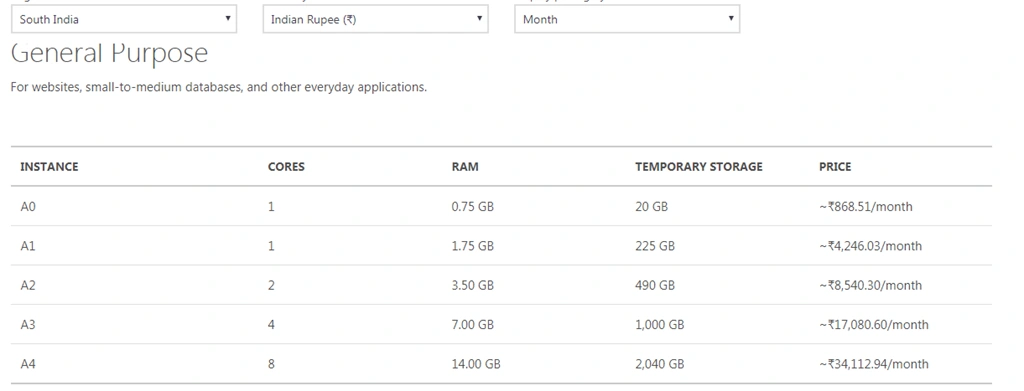This screenshot has width=1024, height=391.
Task: Select the A4 instance row
Action: click(502, 364)
